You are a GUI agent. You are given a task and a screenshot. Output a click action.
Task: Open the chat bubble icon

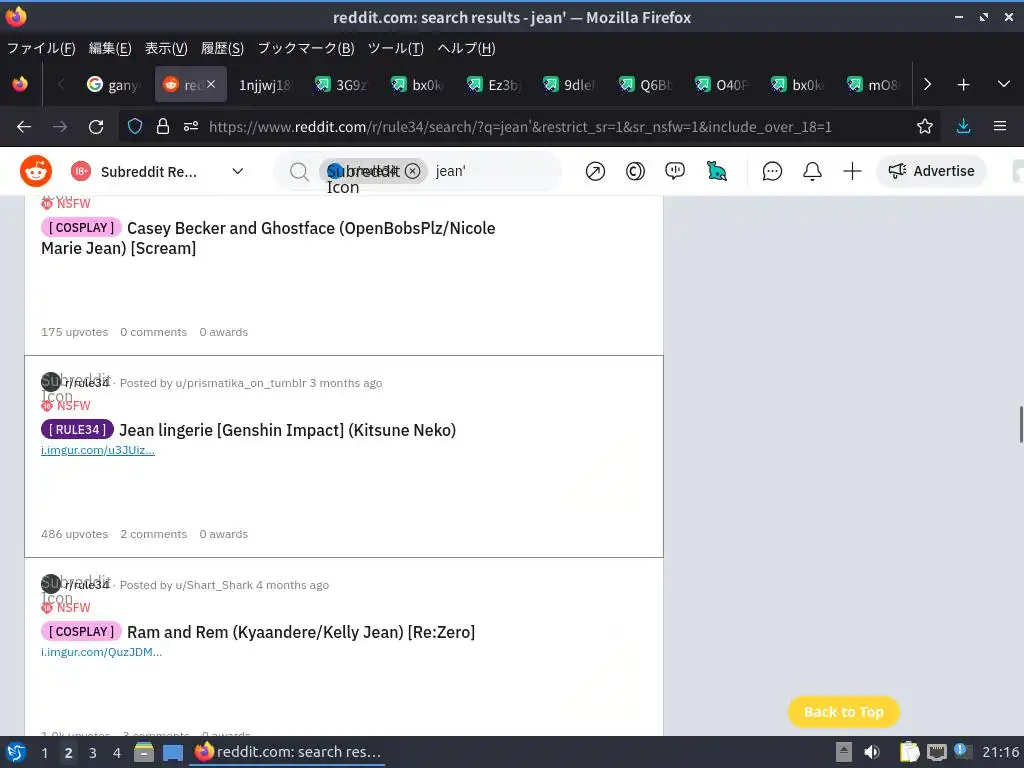tap(772, 171)
